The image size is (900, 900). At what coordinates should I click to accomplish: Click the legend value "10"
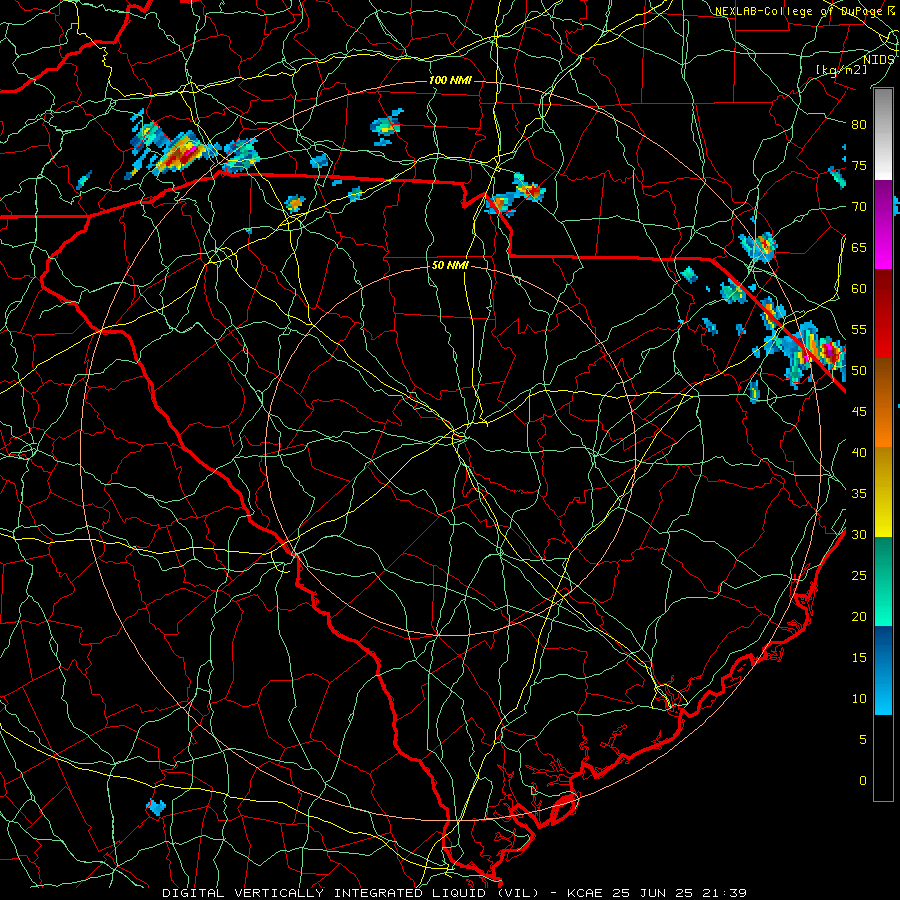pyautogui.click(x=859, y=699)
